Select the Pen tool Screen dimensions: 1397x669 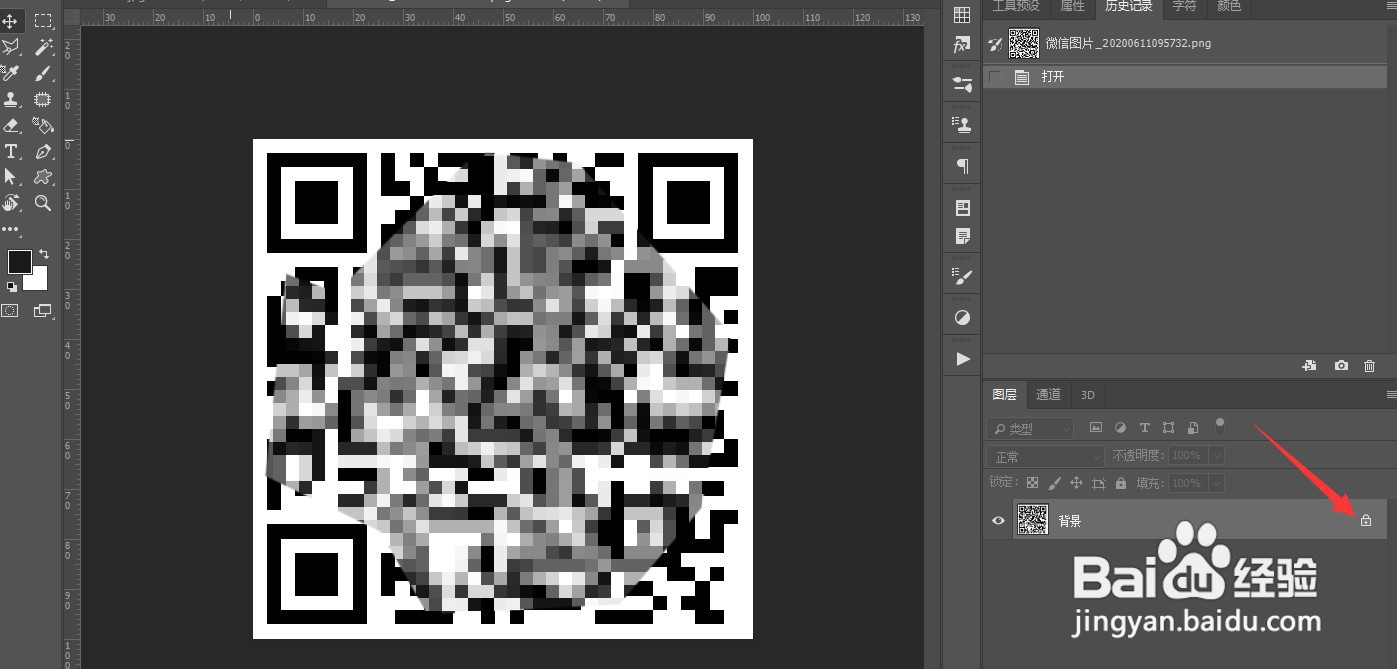pos(43,151)
